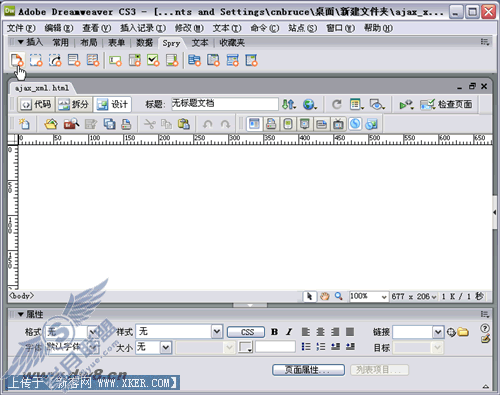Switch to 拆分 split view
Screen dimensions: 500x395
point(74,104)
